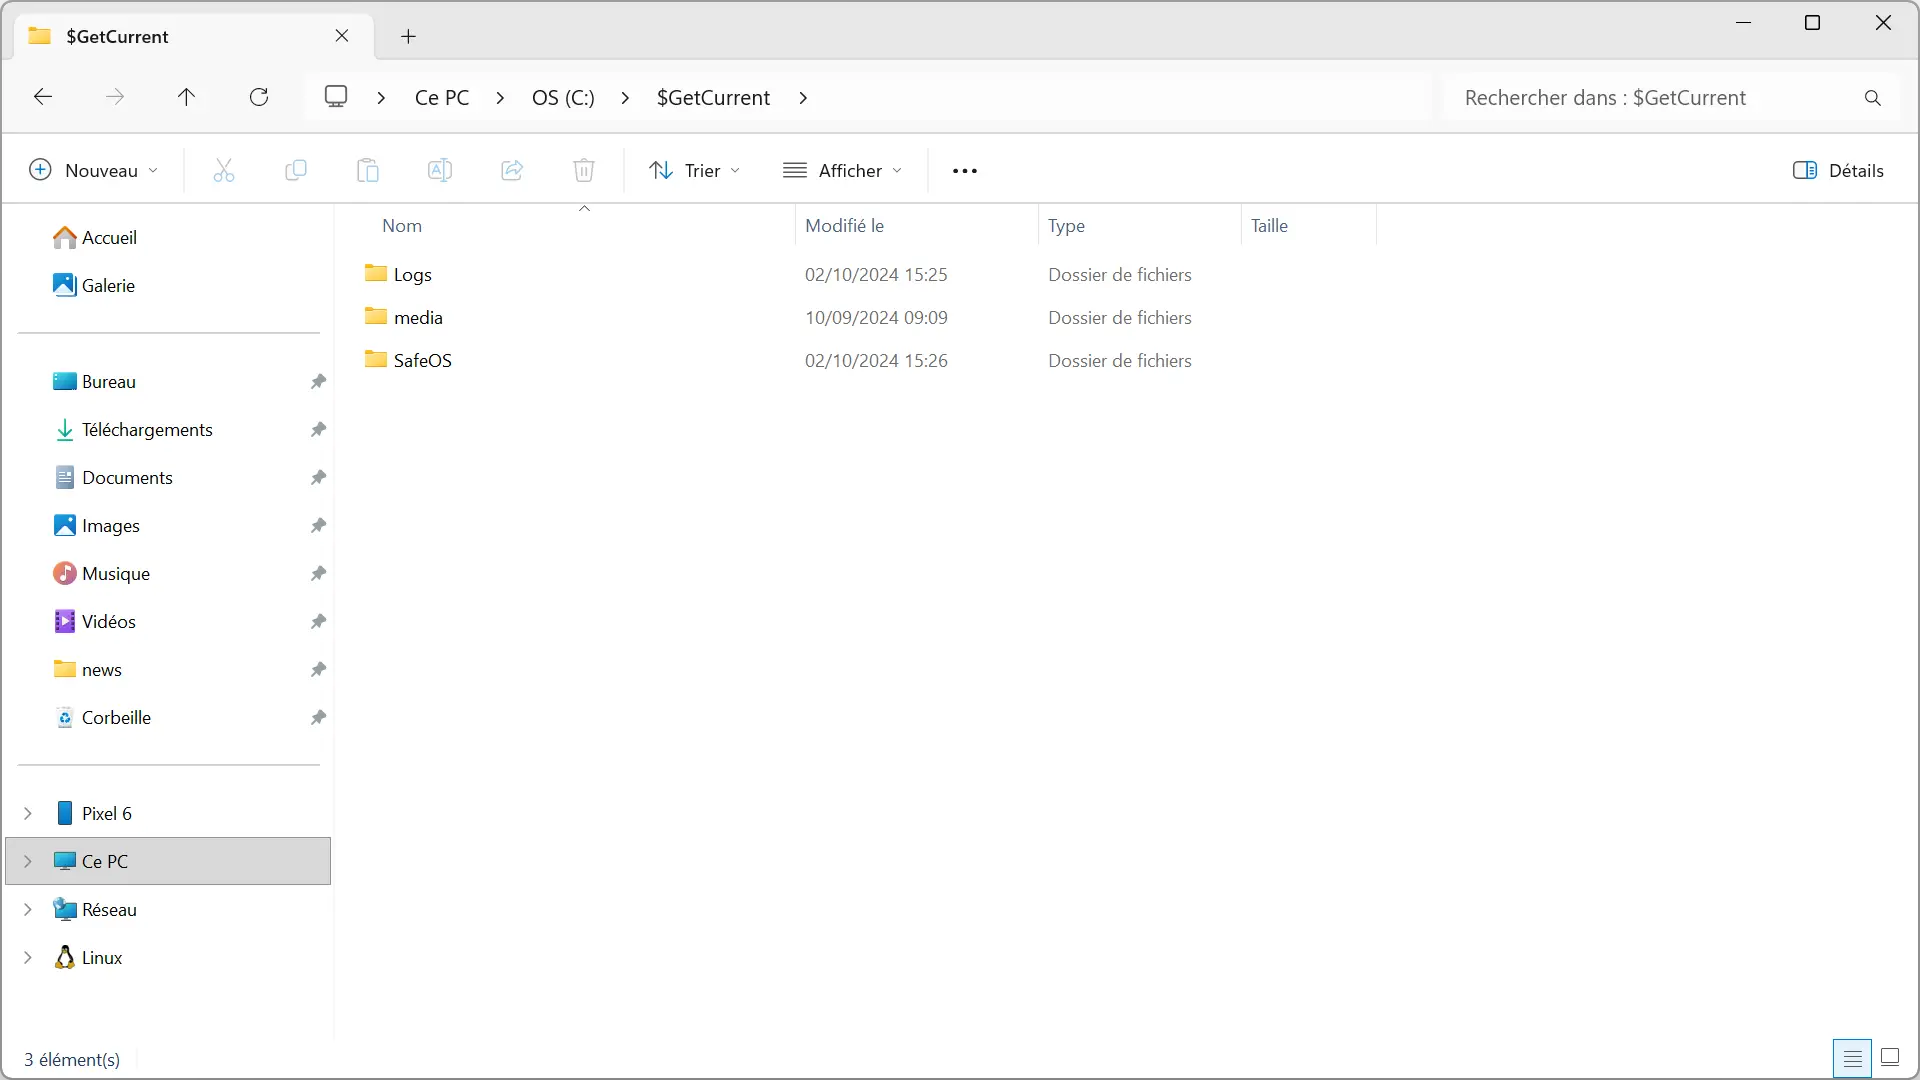This screenshot has height=1080, width=1920.
Task: Click the computer icon in address bar
Action: click(x=336, y=97)
